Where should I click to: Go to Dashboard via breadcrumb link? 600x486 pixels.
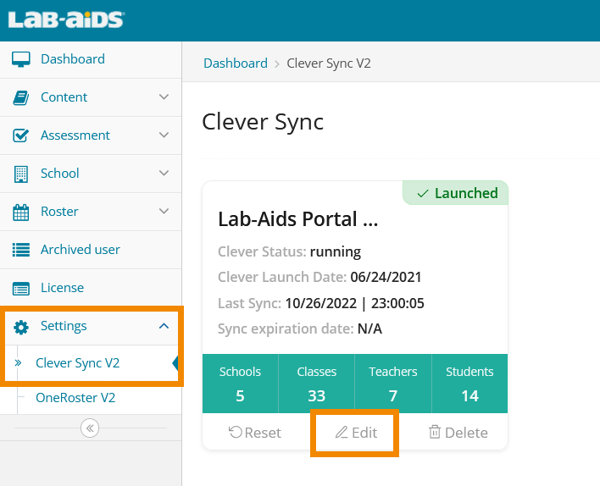coord(235,63)
